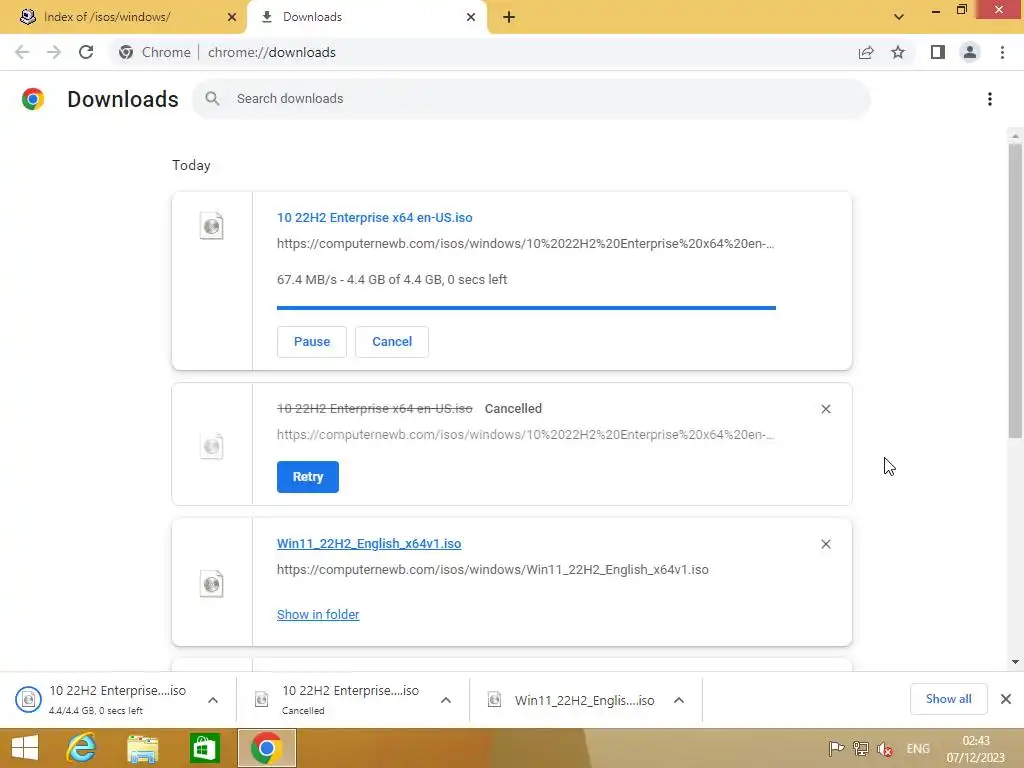Open Windows Store from taskbar
The width and height of the screenshot is (1024, 768).
(204, 748)
